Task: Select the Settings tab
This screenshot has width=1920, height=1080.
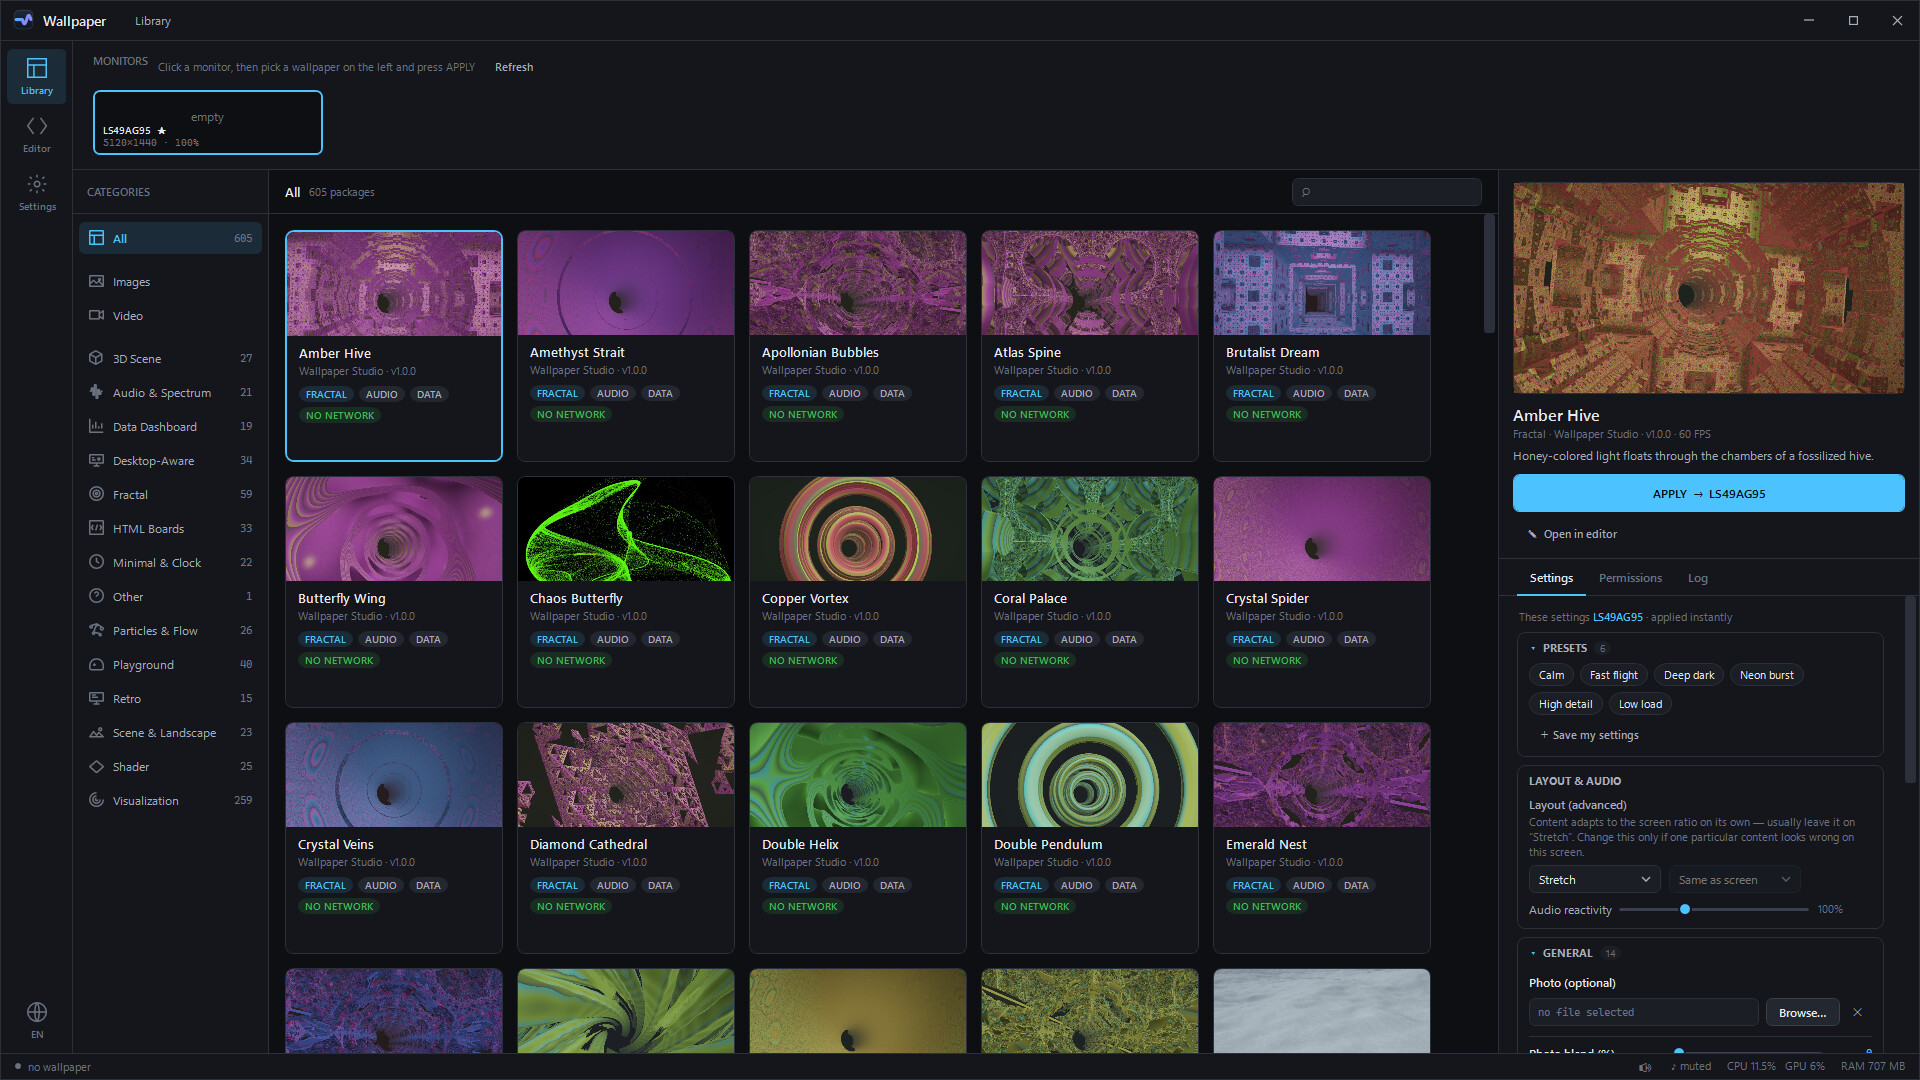Action: pos(1551,578)
